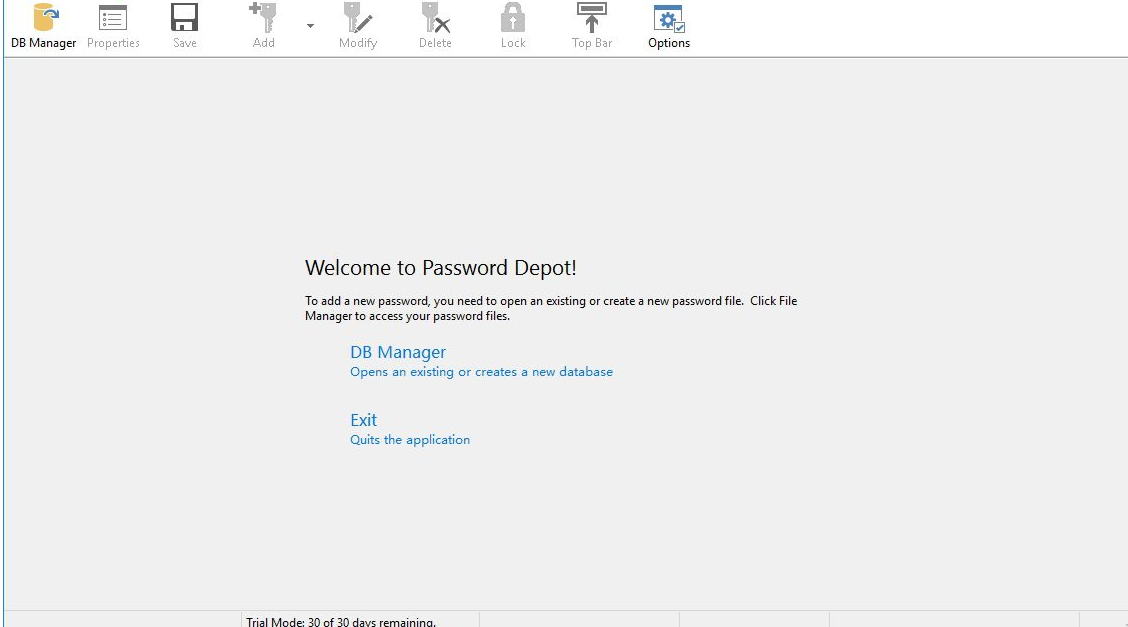Click the DB Manager link on welcome page
Screen dimensions: 1128x627
click(398, 352)
